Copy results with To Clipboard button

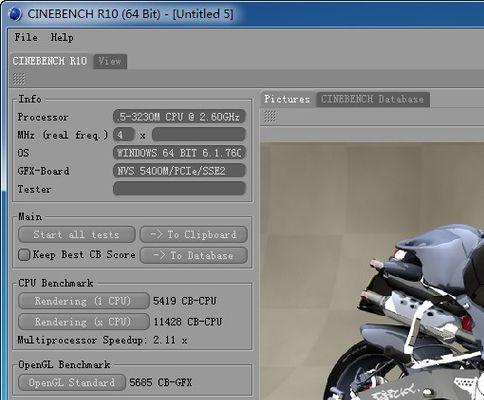click(194, 235)
